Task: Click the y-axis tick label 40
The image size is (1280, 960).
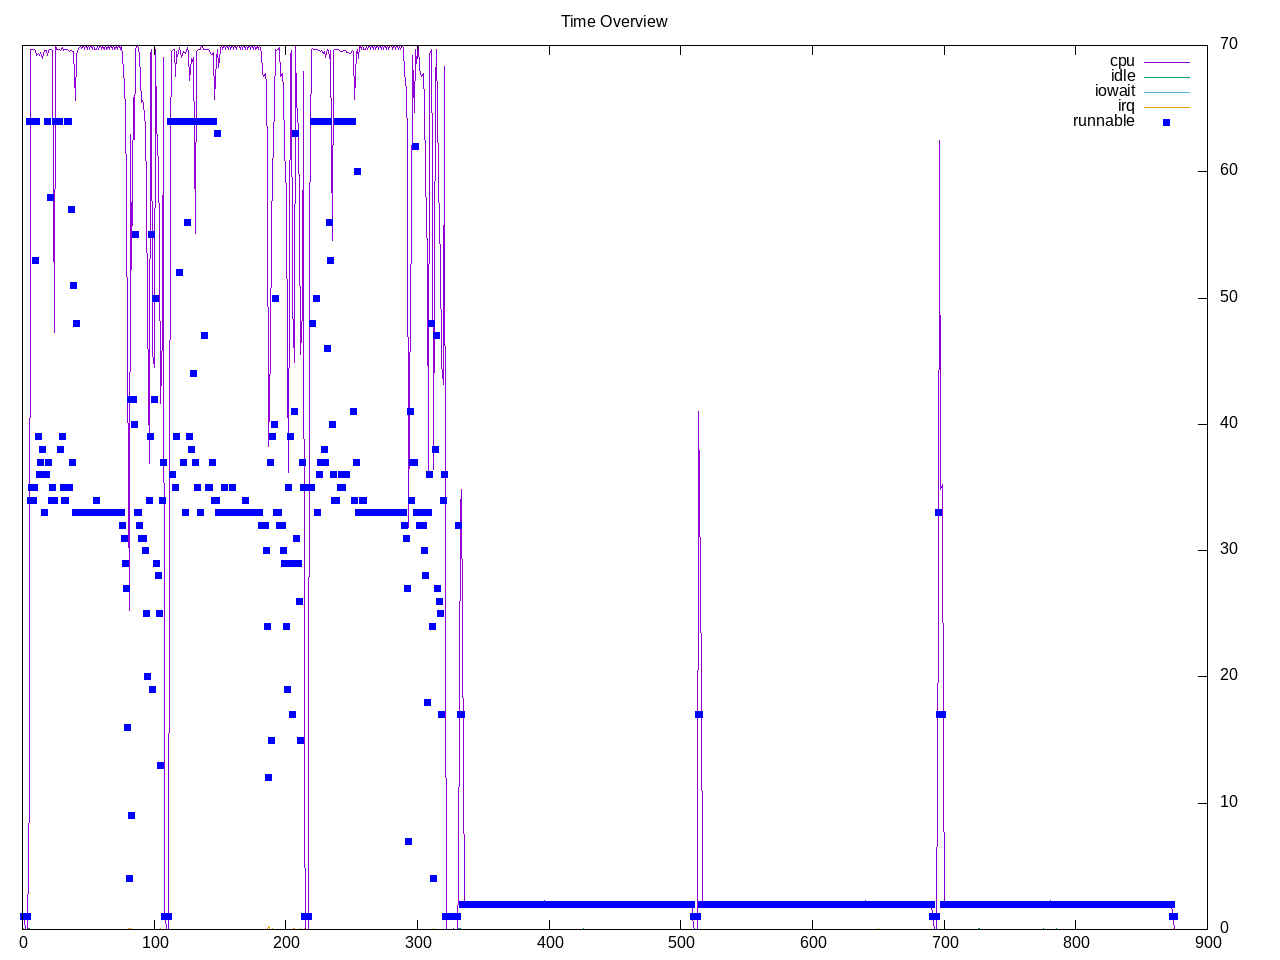Action: pyautogui.click(x=1228, y=423)
